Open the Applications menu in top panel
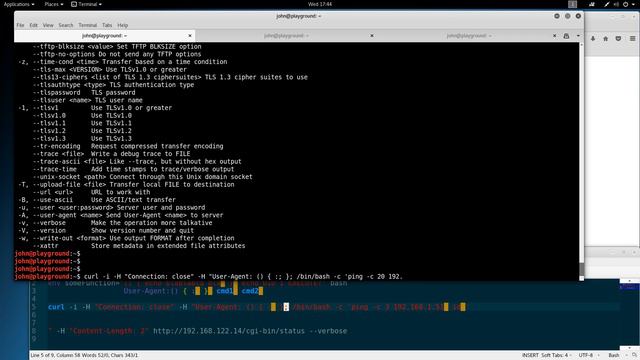 (x=19, y=4)
